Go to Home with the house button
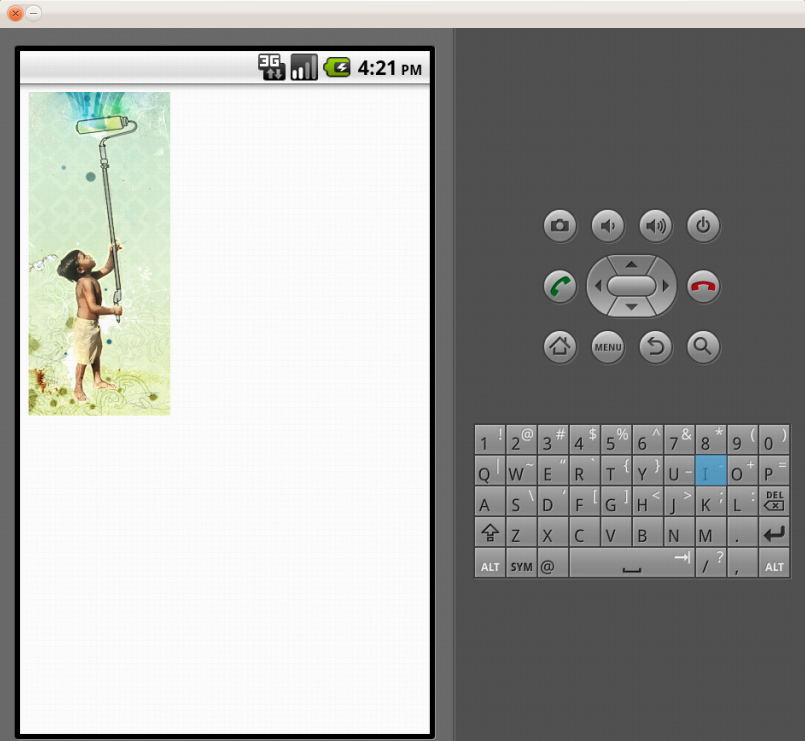Viewport: 805px width, 741px height. coord(560,347)
